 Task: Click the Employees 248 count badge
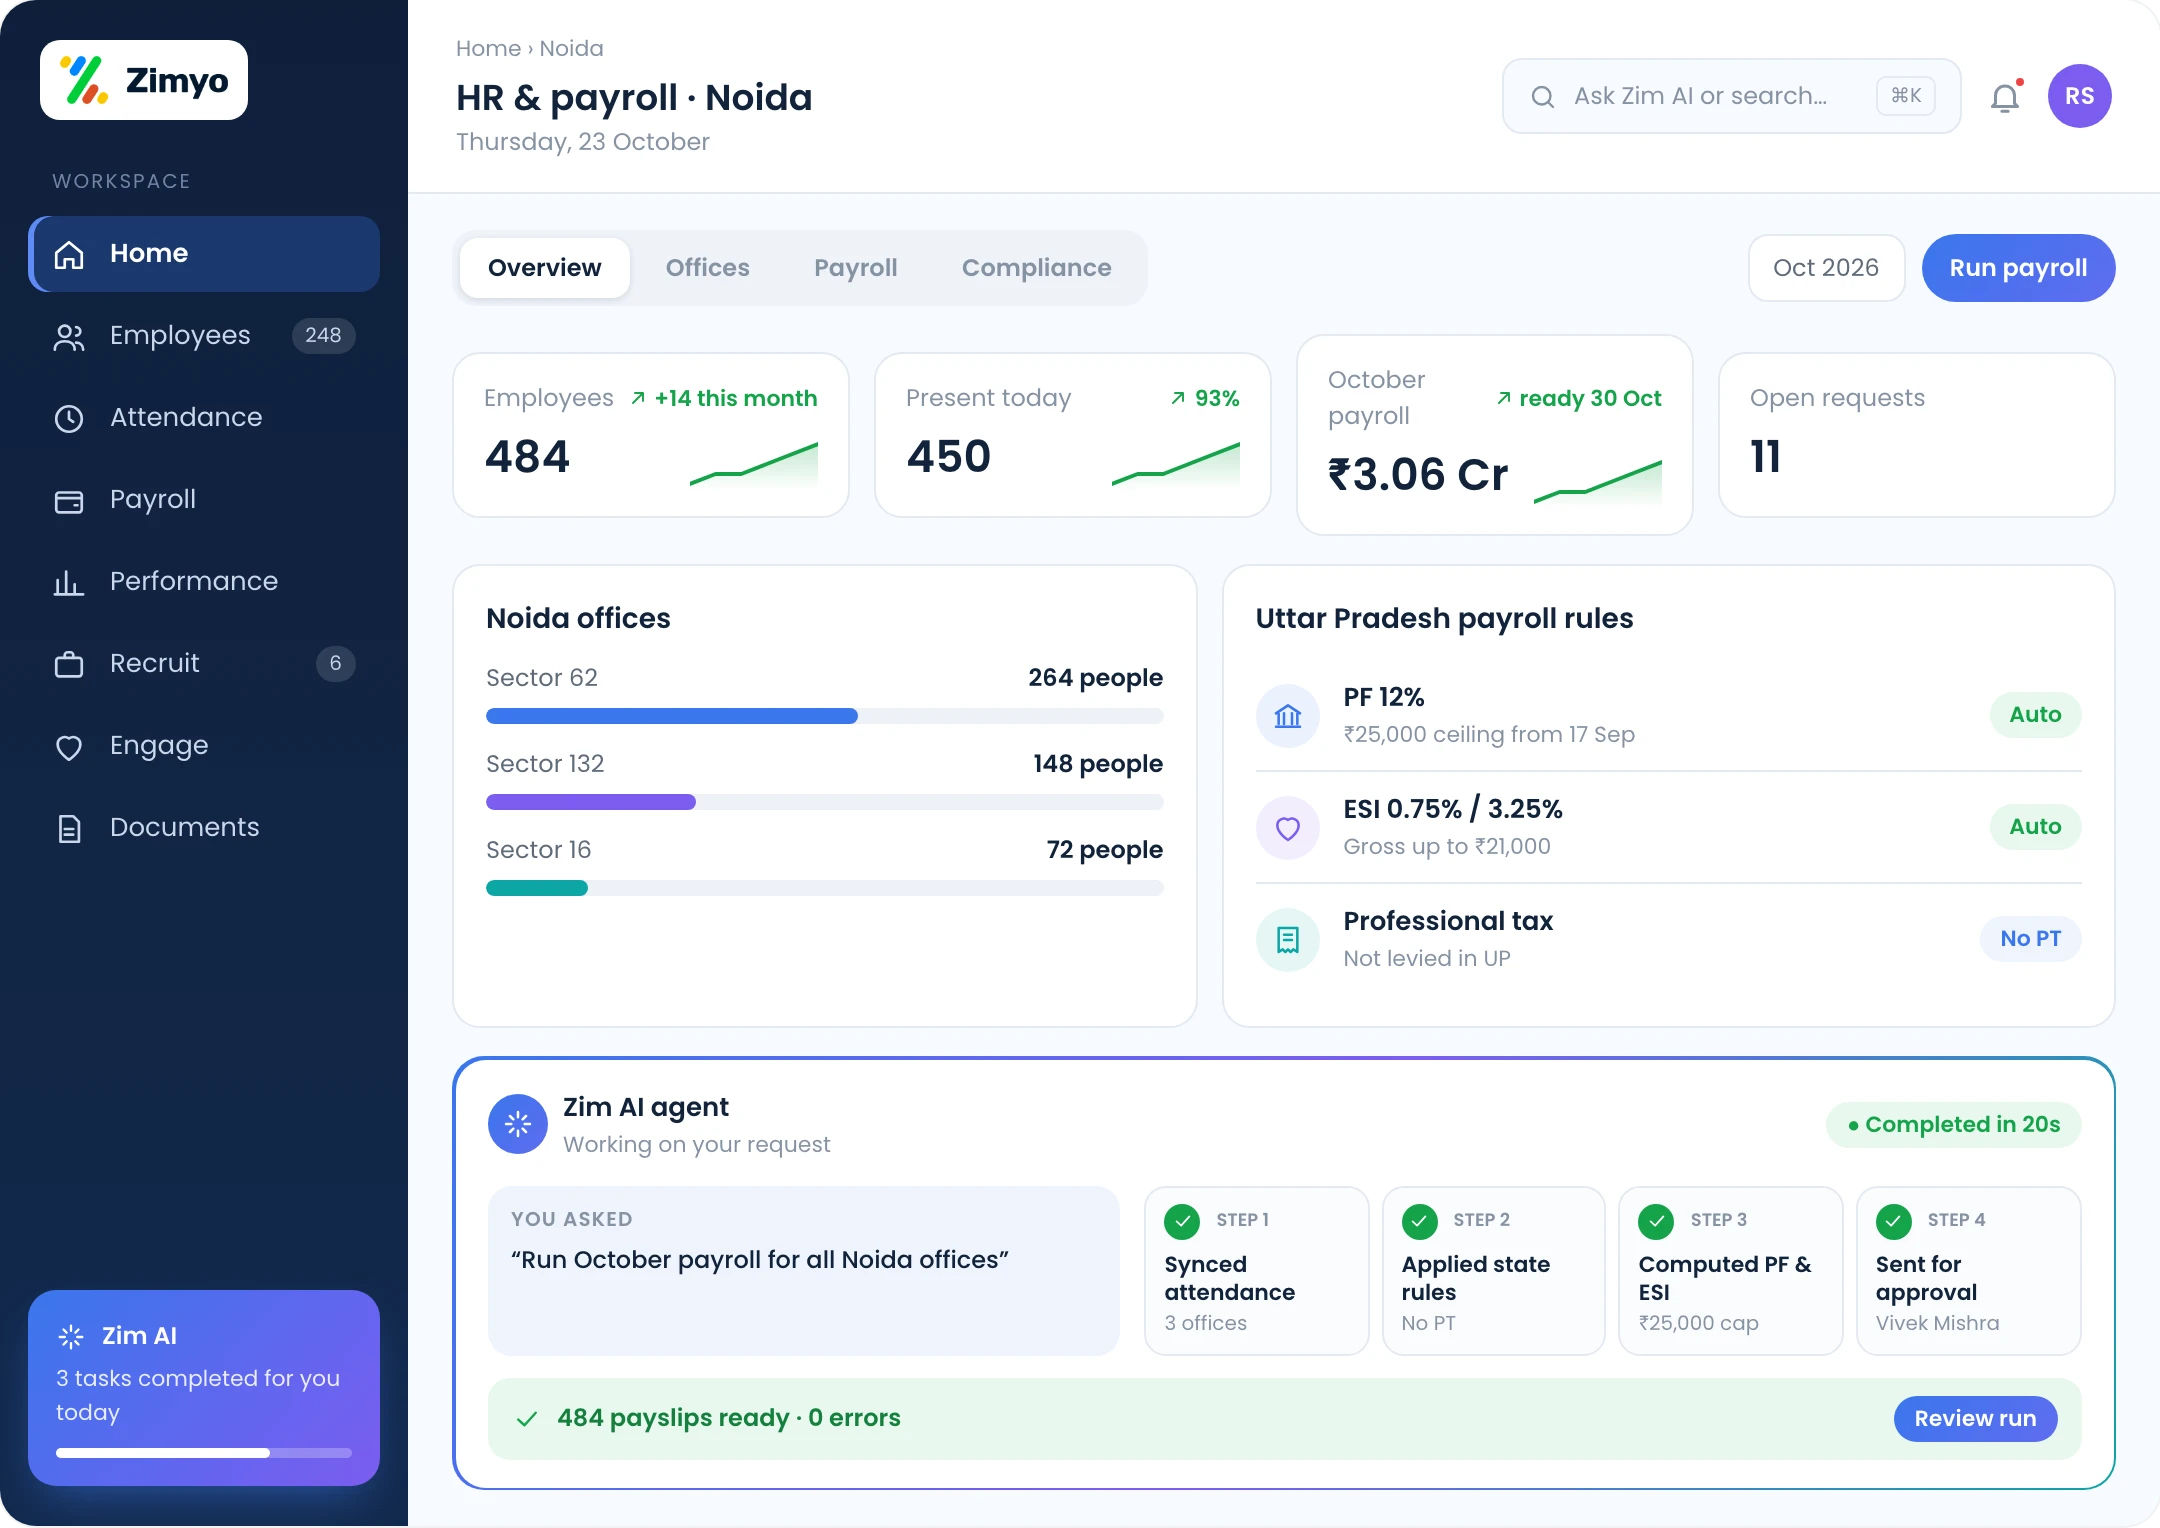pos(323,336)
